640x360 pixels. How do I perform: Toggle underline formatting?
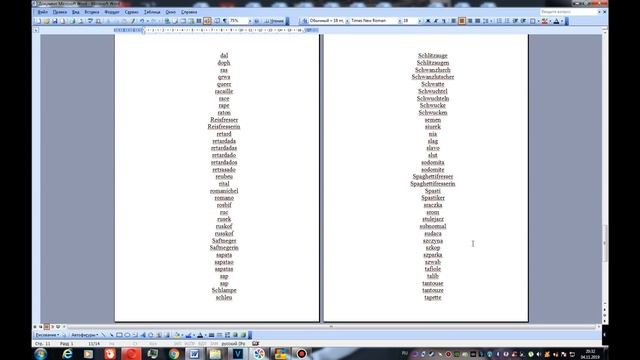[x=444, y=21]
